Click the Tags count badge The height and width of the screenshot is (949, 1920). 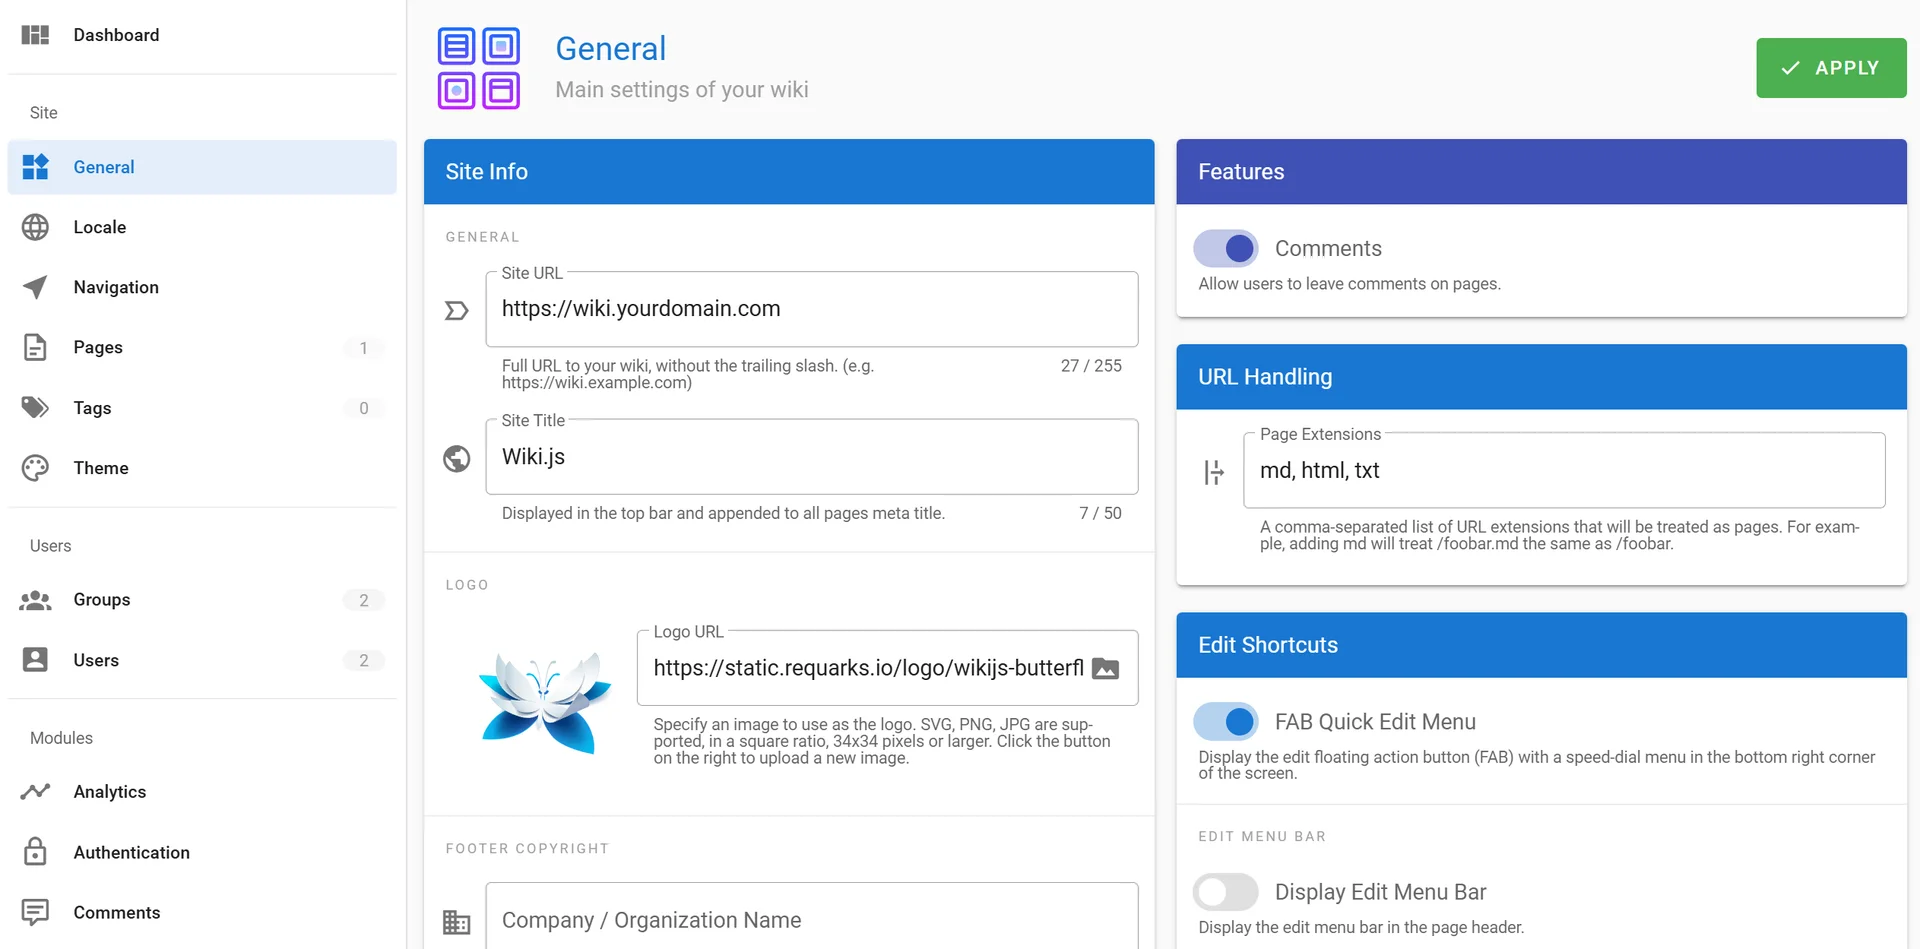click(364, 408)
